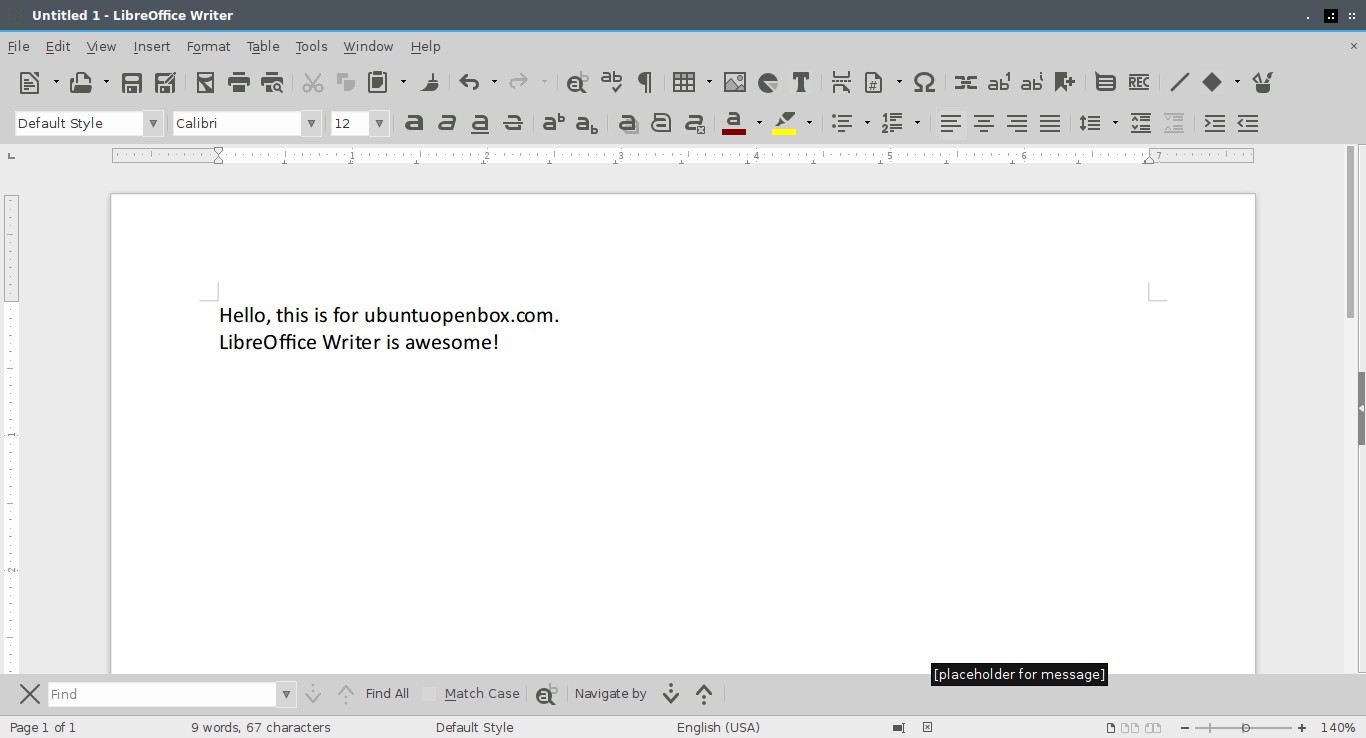Screen dimensions: 1366x738
Task: Open the File menu
Action: (18, 46)
